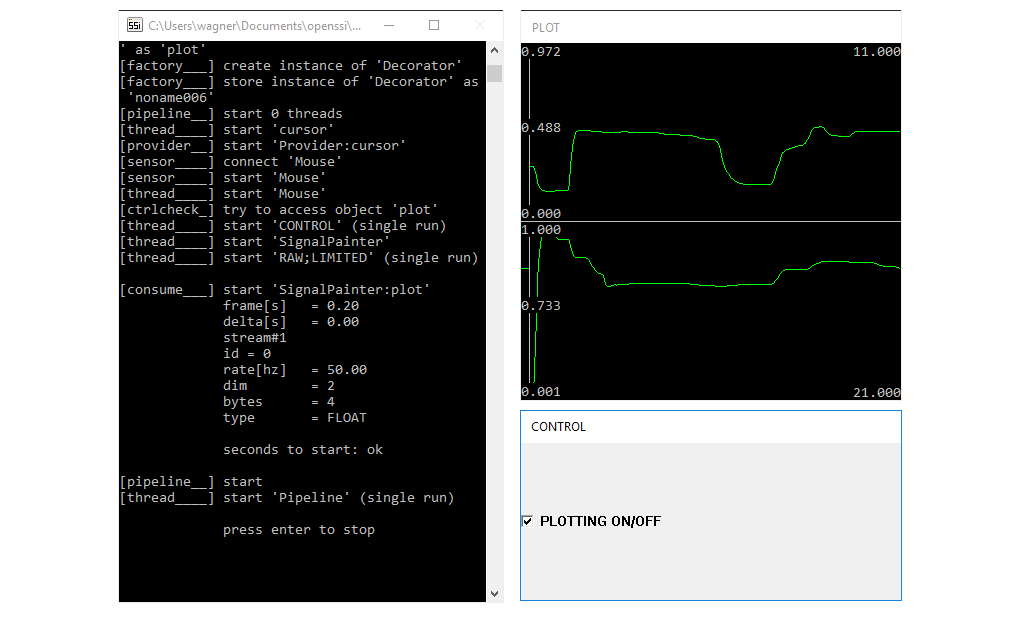
Task: Click the scrollbar up arrow in the console
Action: pos(494,47)
